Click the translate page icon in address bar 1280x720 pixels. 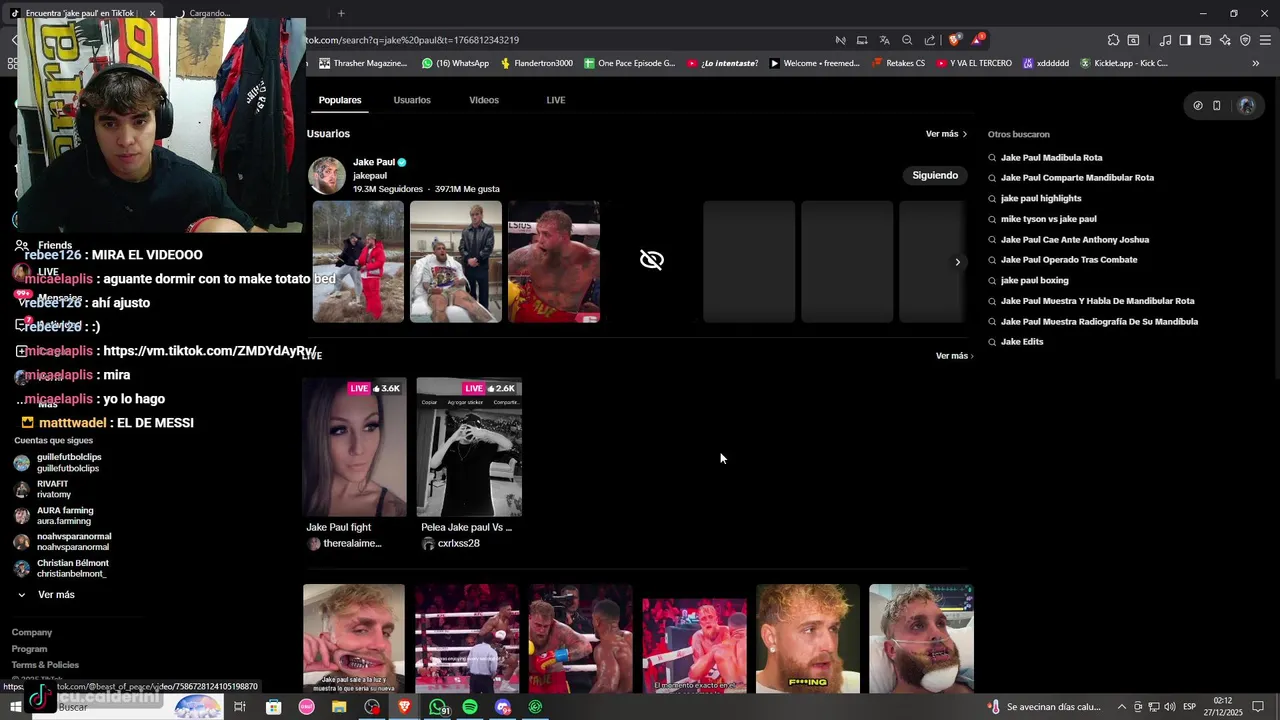[x=884, y=40]
